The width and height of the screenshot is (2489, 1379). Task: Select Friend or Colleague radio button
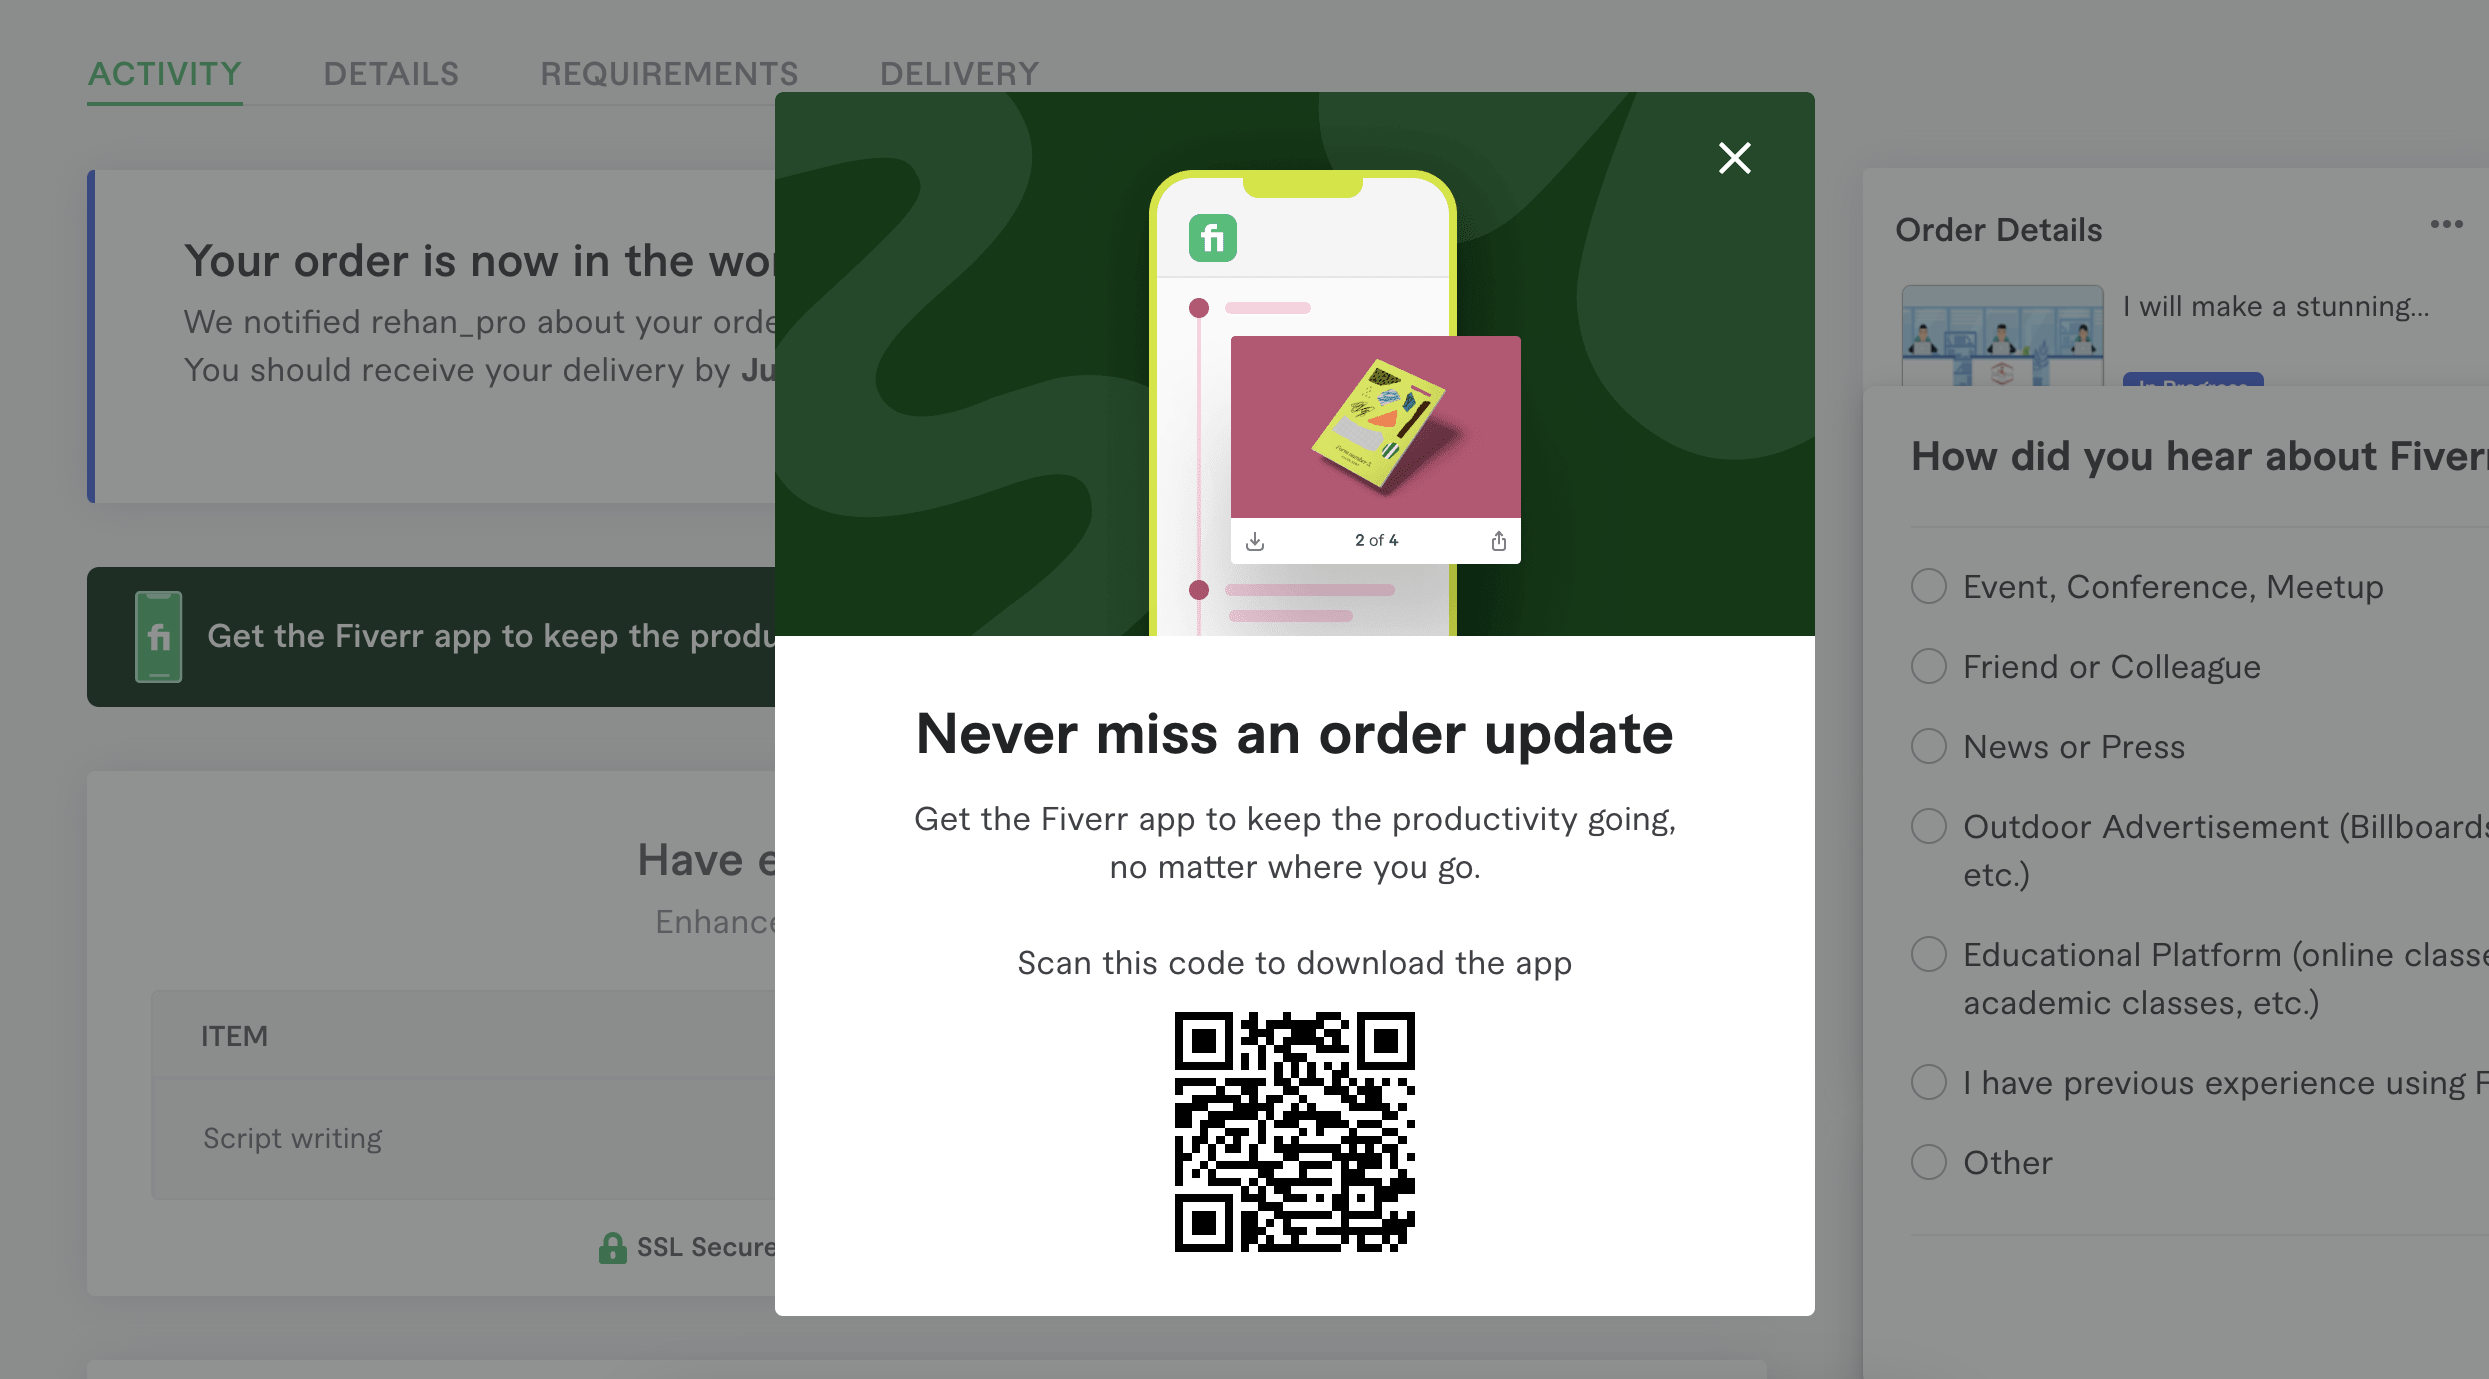pos(1929,664)
